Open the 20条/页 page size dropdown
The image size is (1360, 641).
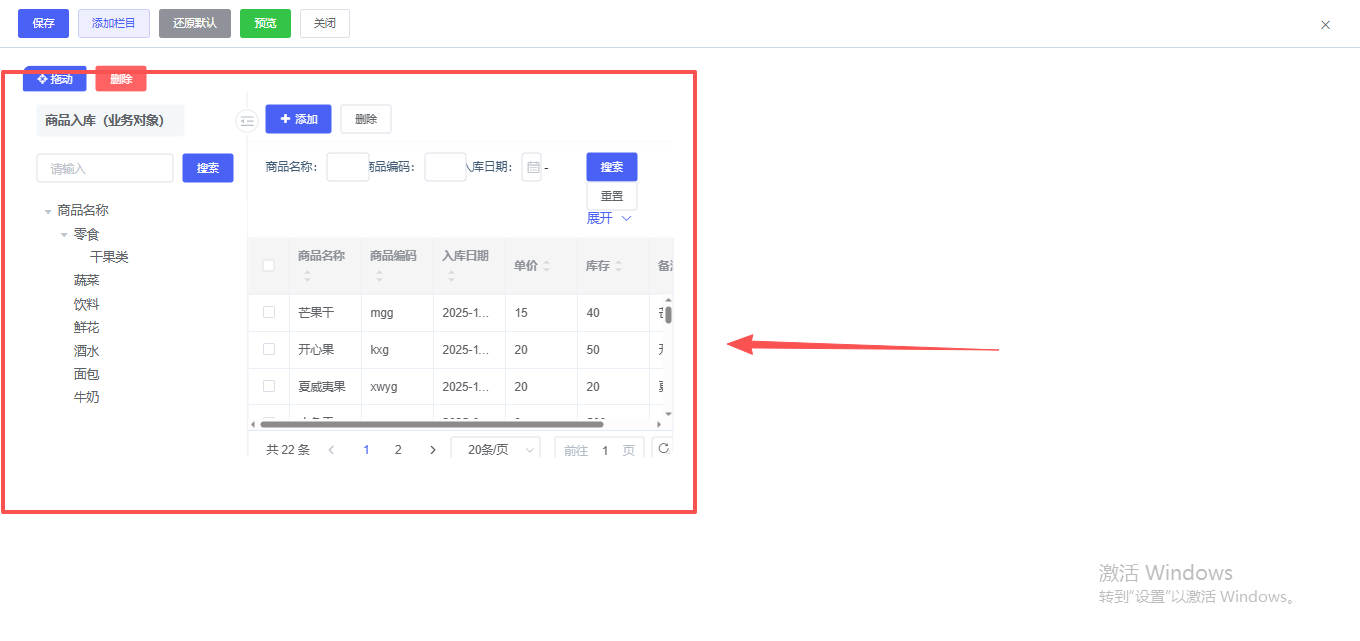[495, 450]
